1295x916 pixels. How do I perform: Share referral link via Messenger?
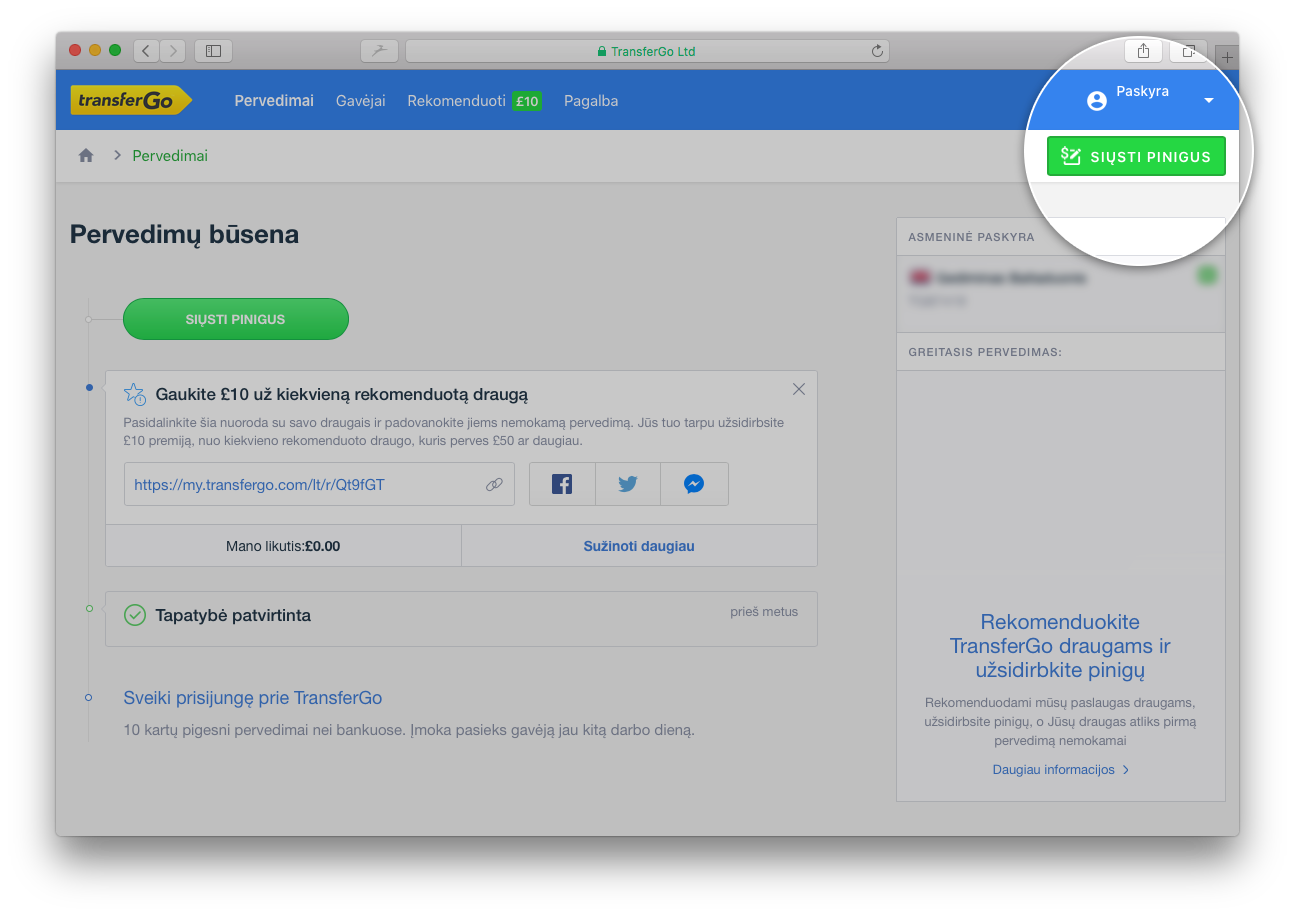(694, 484)
